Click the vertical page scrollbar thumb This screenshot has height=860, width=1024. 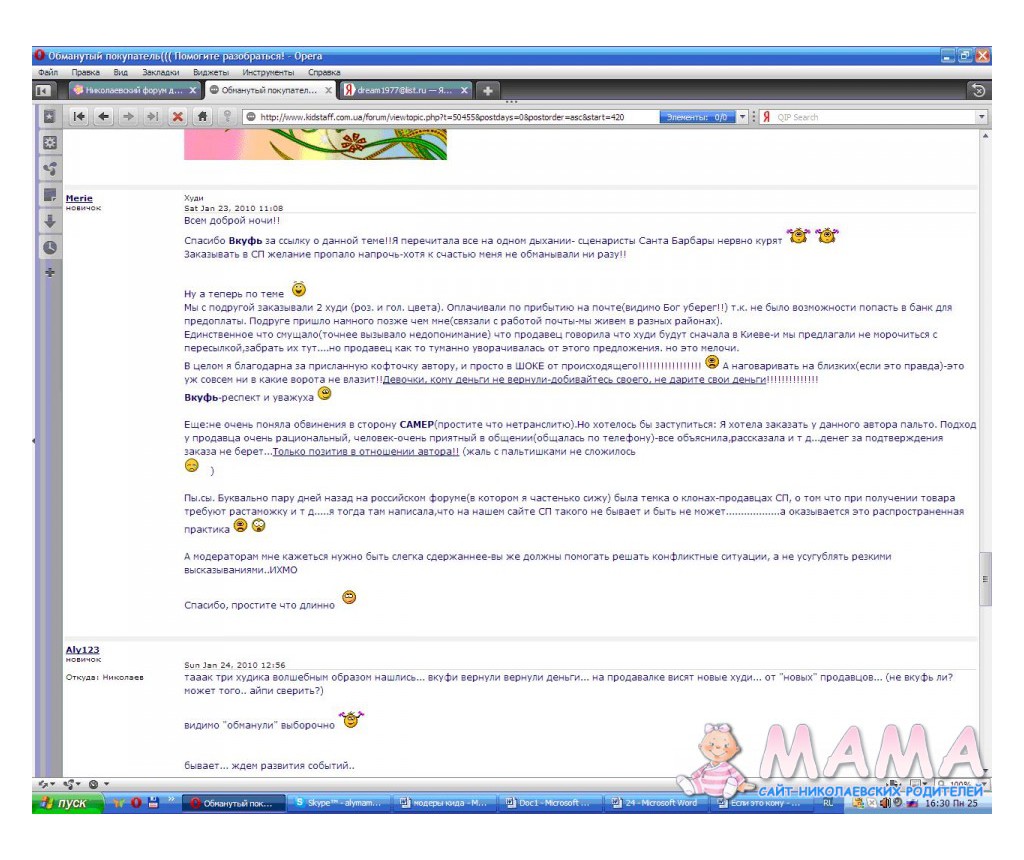pos(986,578)
